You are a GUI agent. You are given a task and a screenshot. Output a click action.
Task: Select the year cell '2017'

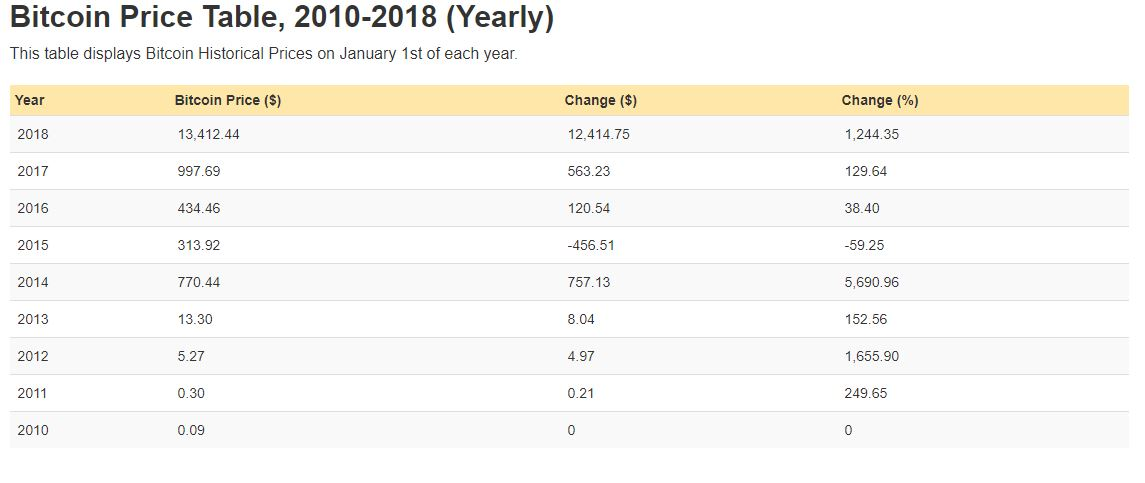33,172
